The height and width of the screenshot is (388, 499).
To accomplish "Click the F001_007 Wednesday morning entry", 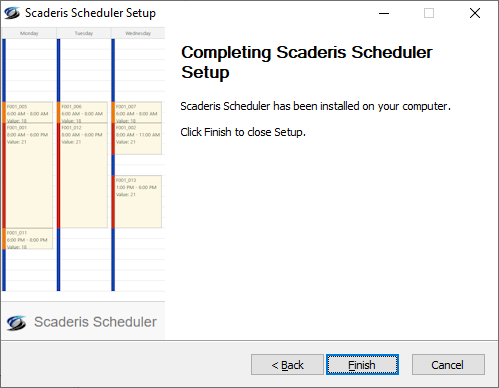I will tap(138, 113).
